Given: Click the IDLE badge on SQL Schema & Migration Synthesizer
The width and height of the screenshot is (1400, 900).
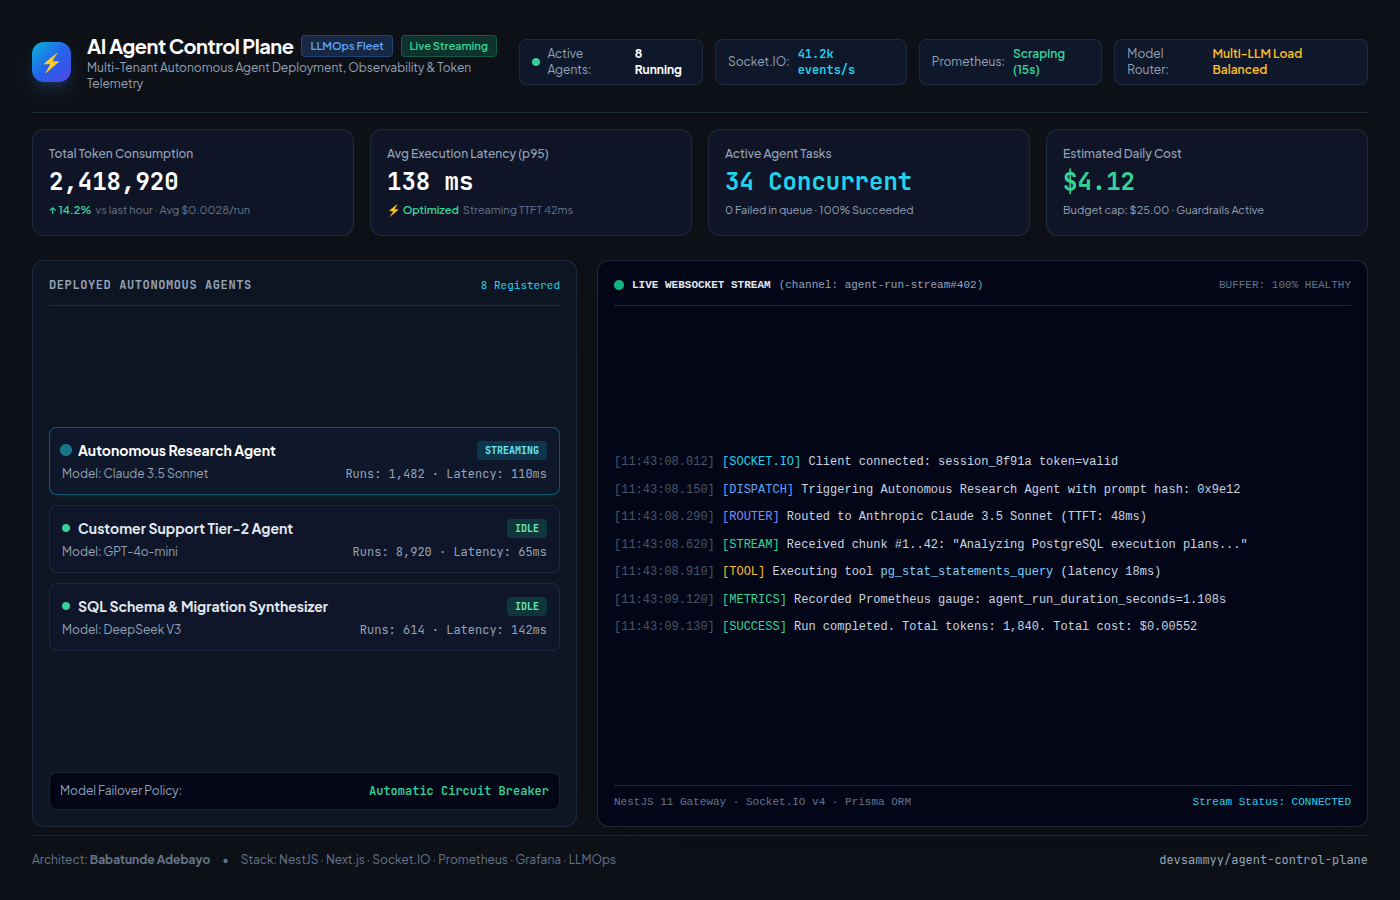Looking at the screenshot, I should [527, 607].
